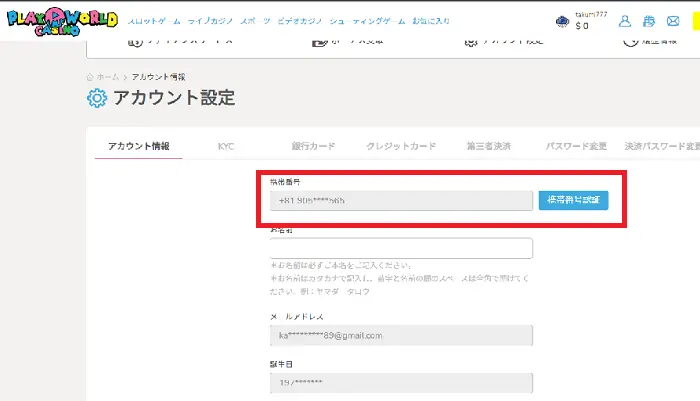This screenshot has height=401, width=700.
Task: Open the スロットゲーム menu
Action: [x=154, y=20]
